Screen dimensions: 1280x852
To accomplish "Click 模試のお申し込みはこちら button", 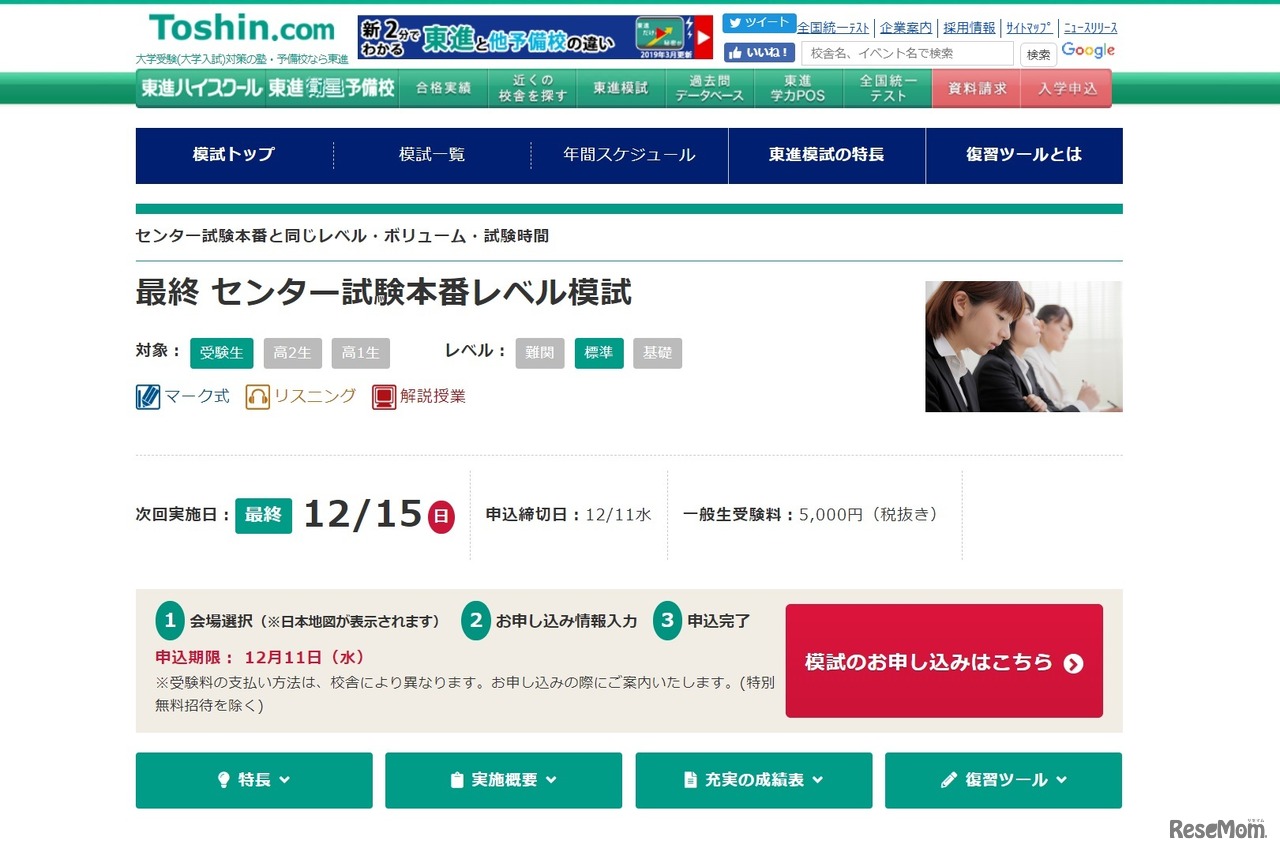I will tap(944, 661).
